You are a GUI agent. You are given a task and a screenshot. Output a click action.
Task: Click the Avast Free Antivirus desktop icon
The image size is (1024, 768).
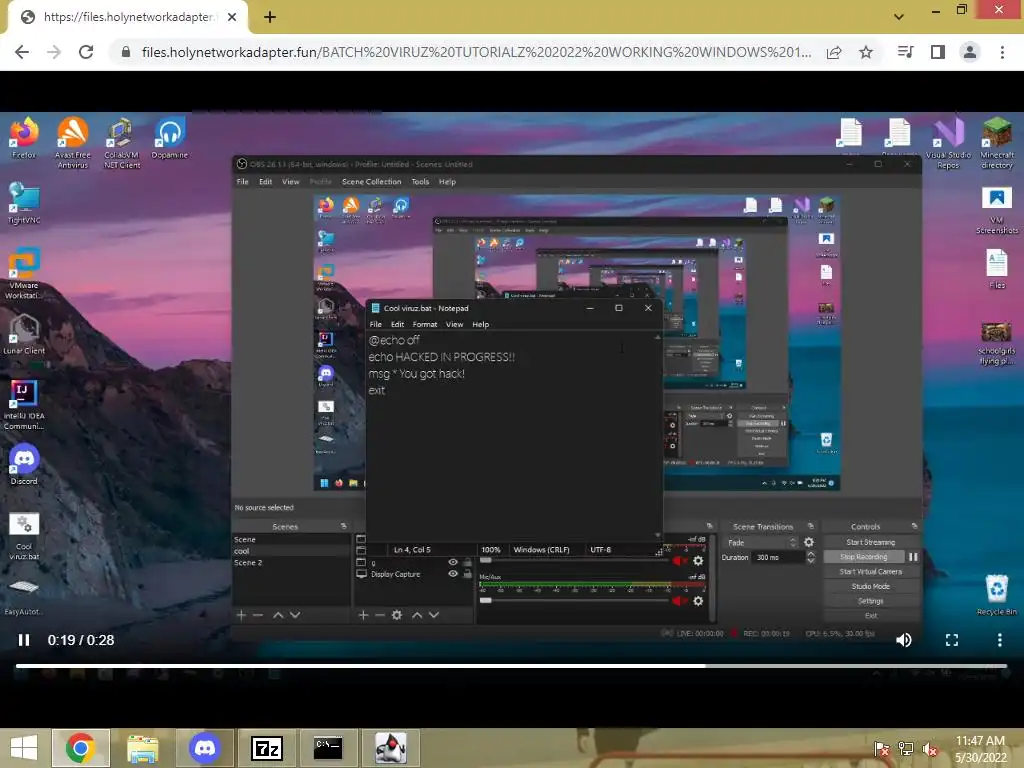coord(72,143)
